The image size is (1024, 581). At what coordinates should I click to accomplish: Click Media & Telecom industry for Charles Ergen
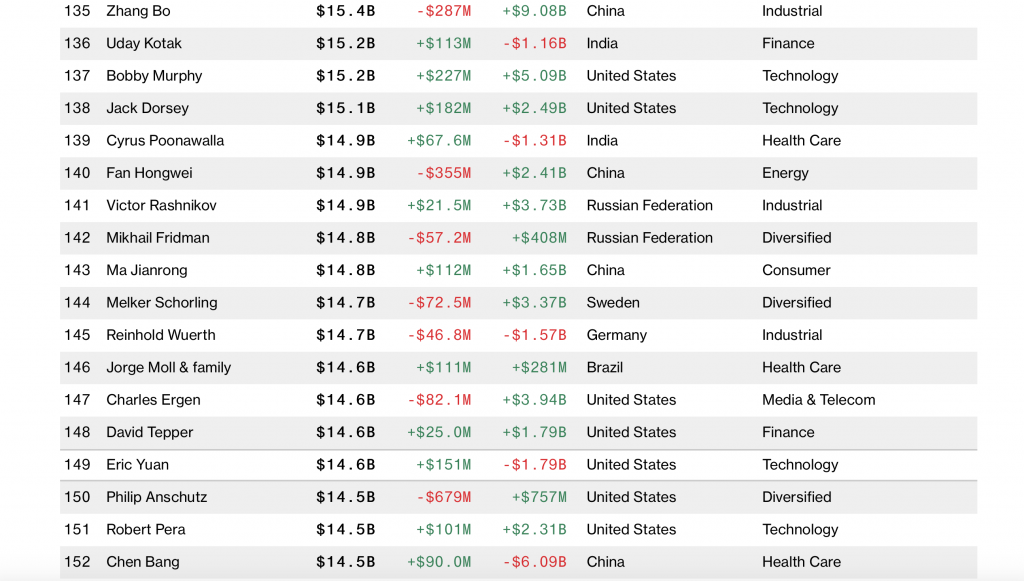(818, 400)
